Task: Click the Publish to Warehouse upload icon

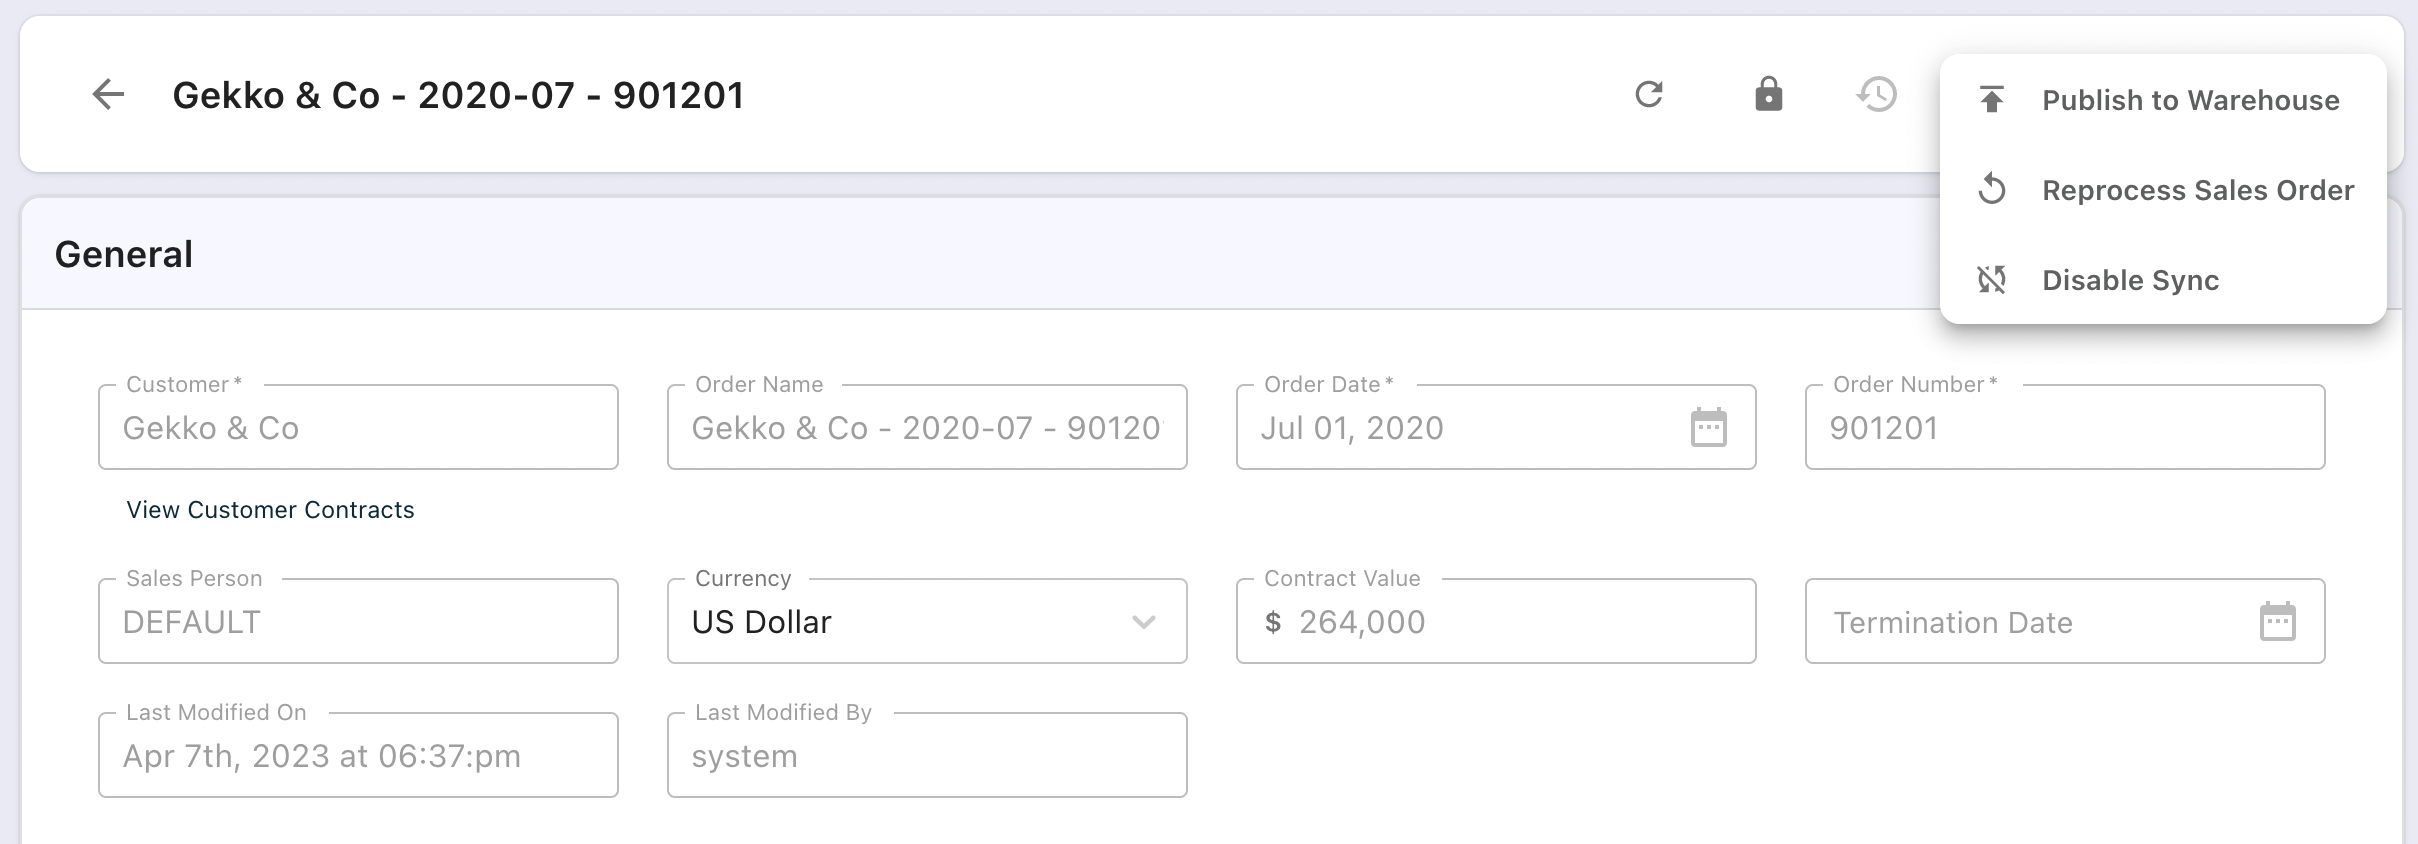Action: pyautogui.click(x=1991, y=100)
